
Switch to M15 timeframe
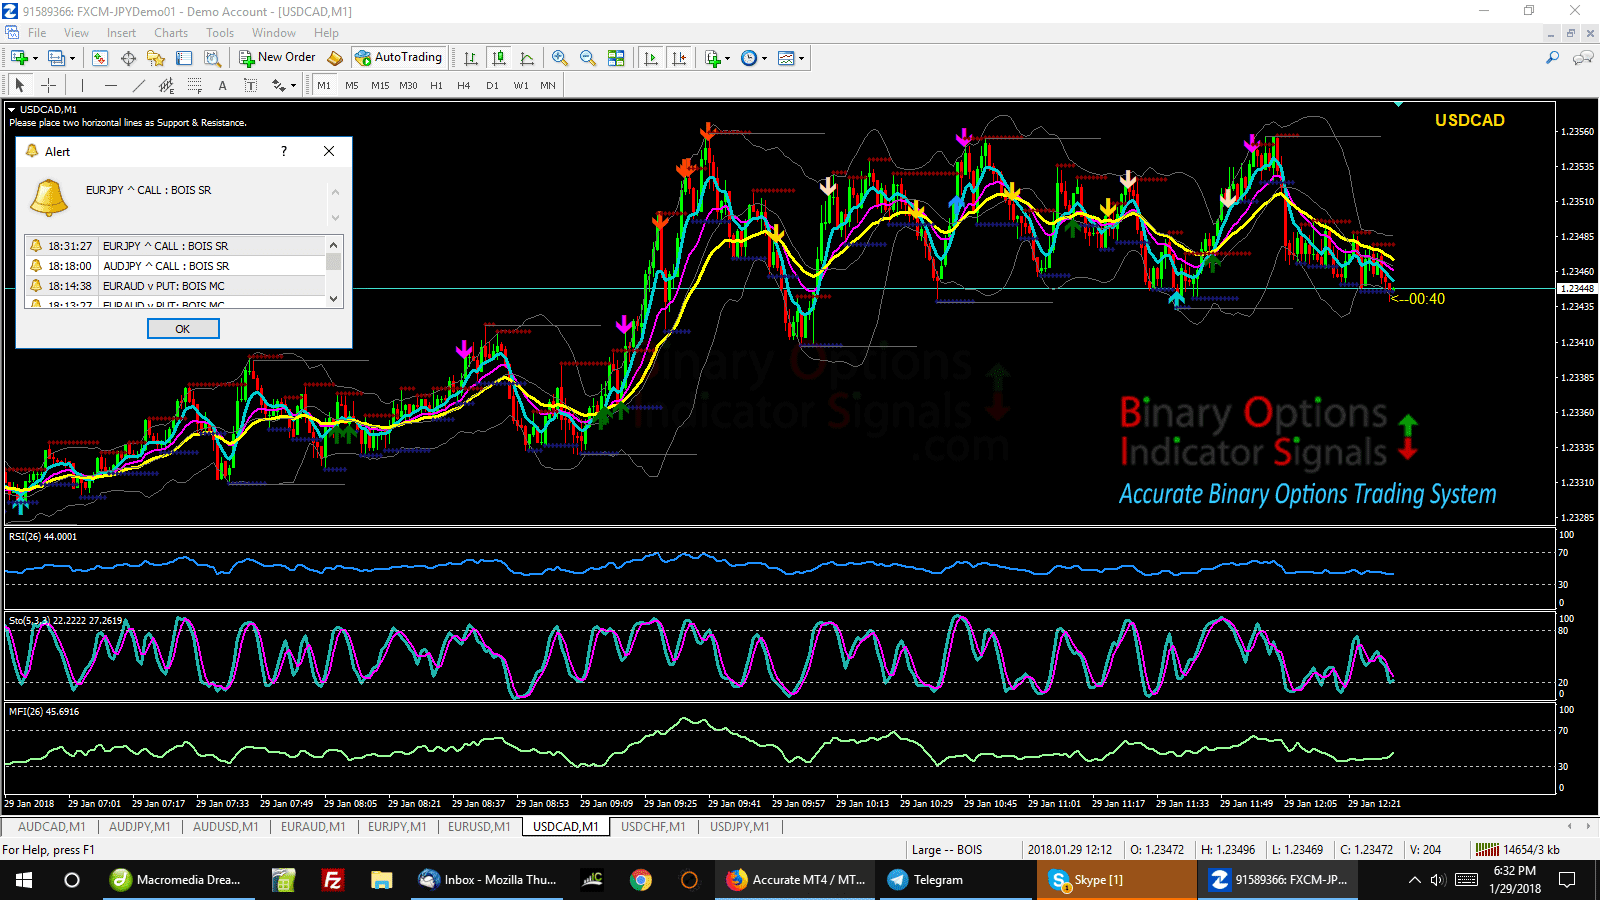click(380, 85)
